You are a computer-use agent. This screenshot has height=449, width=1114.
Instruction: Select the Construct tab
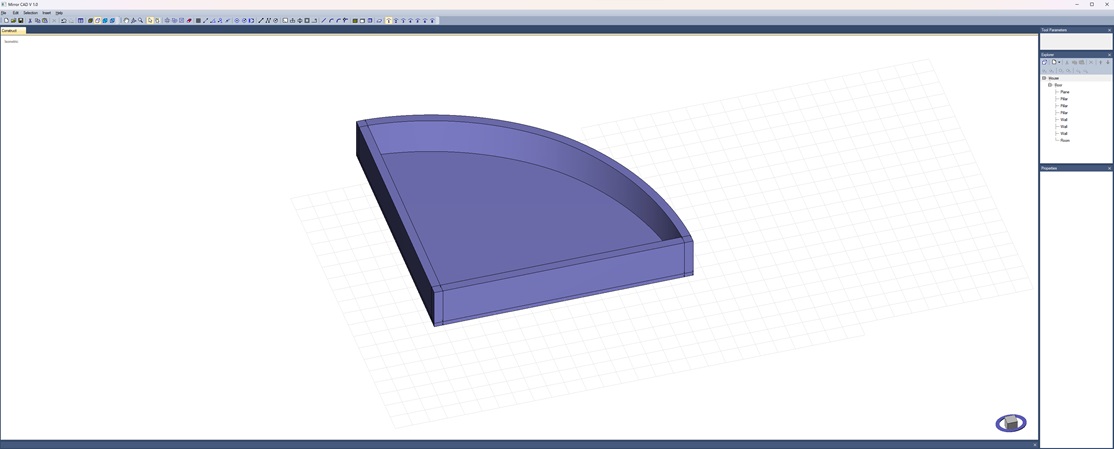pyautogui.click(x=10, y=31)
